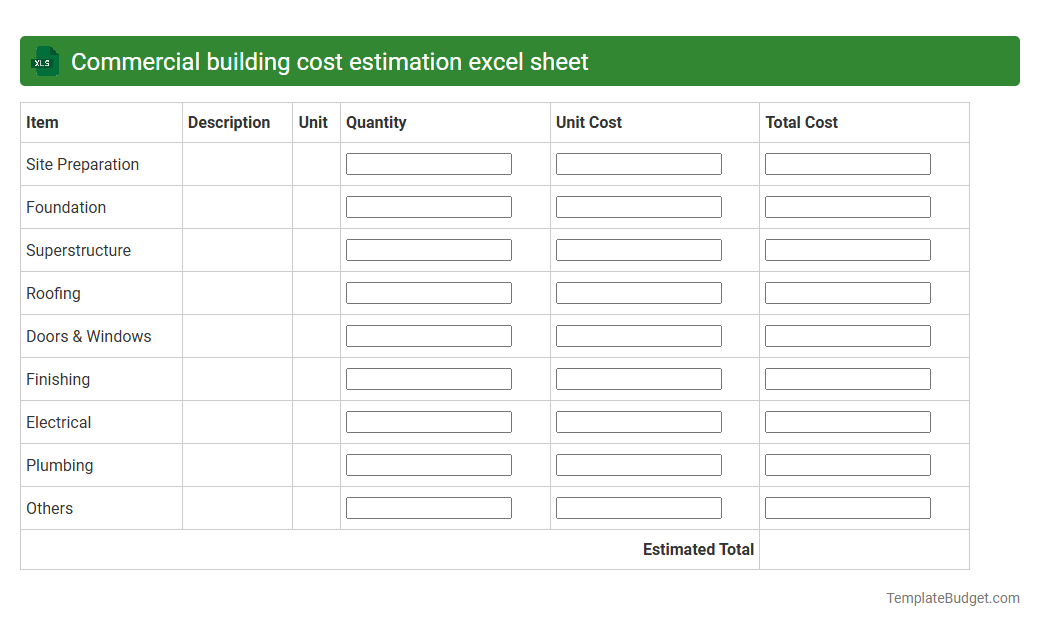Screen dimensions: 1040x627
Task: Click the Foundation row label
Action: coord(66,207)
